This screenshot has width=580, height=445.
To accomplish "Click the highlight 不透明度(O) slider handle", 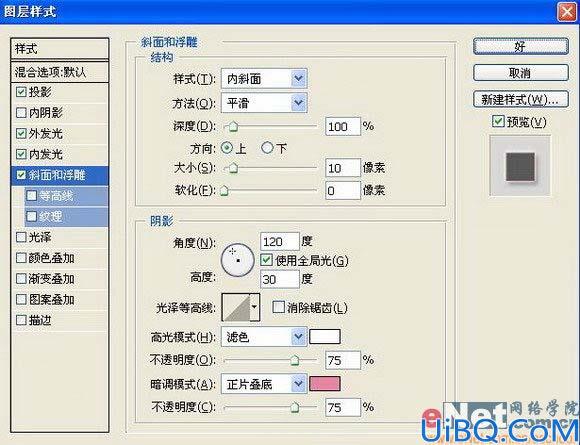I will (x=294, y=360).
